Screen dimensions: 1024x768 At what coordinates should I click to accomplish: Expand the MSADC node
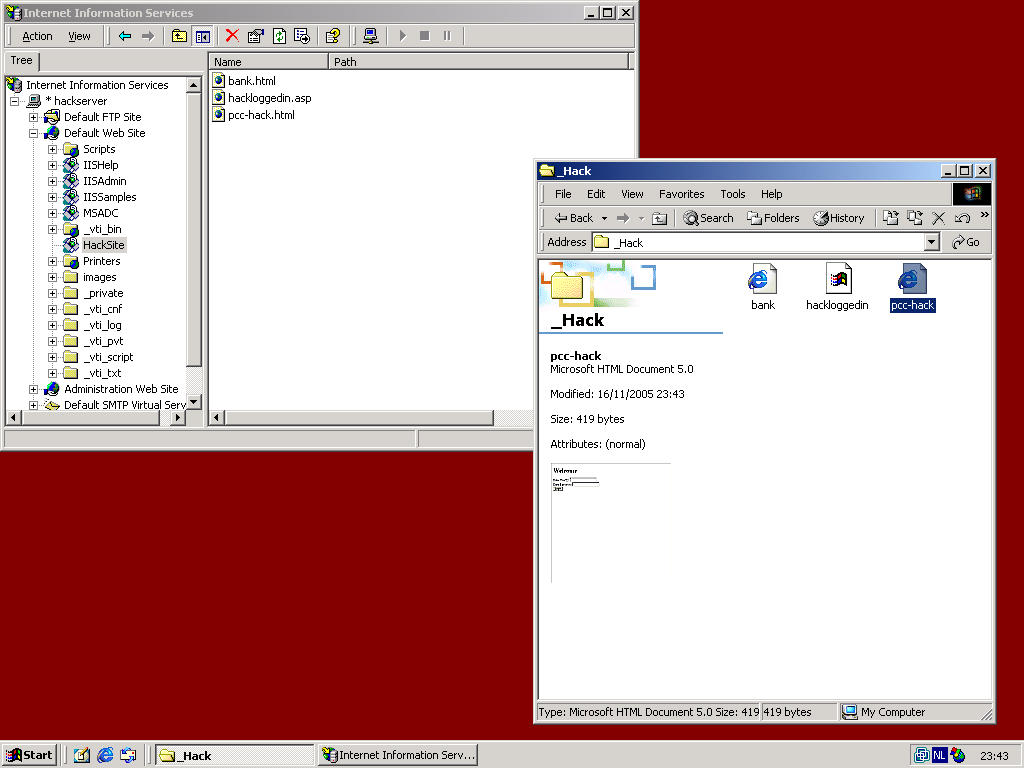(x=52, y=214)
